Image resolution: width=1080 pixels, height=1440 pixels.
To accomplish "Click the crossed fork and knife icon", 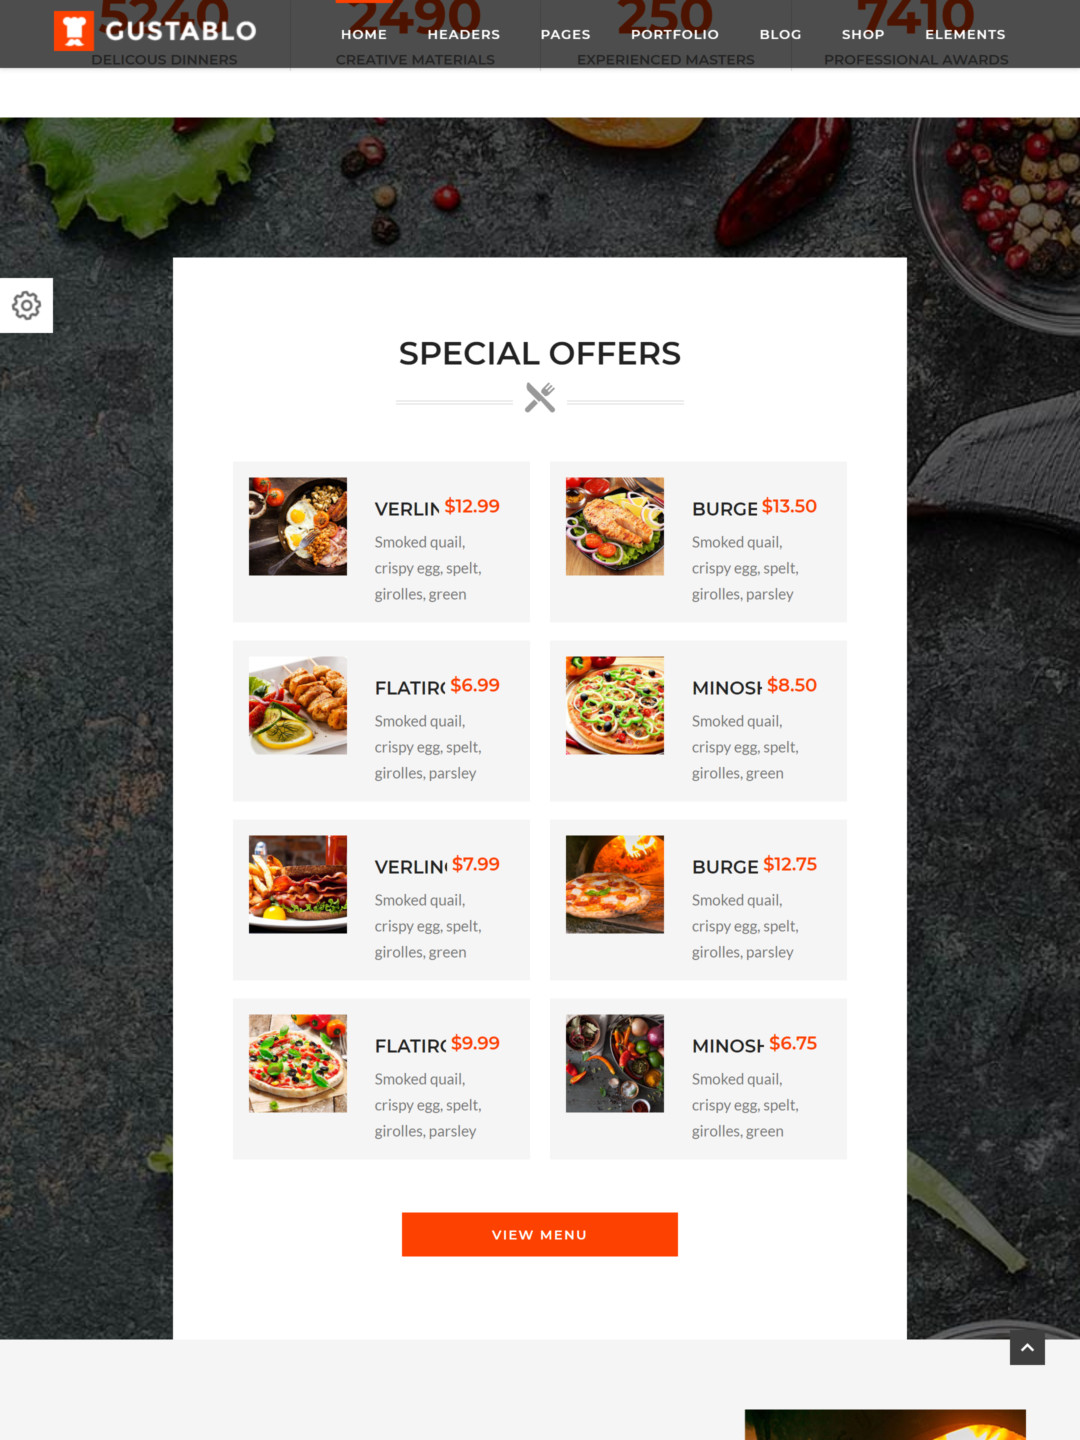I will [x=540, y=398].
